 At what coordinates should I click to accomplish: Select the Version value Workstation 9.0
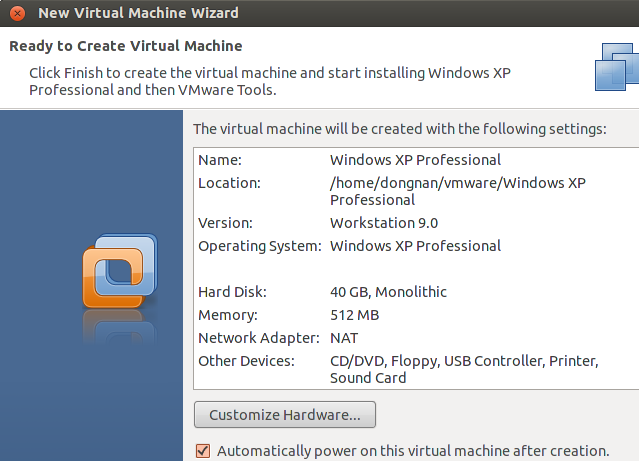point(384,223)
